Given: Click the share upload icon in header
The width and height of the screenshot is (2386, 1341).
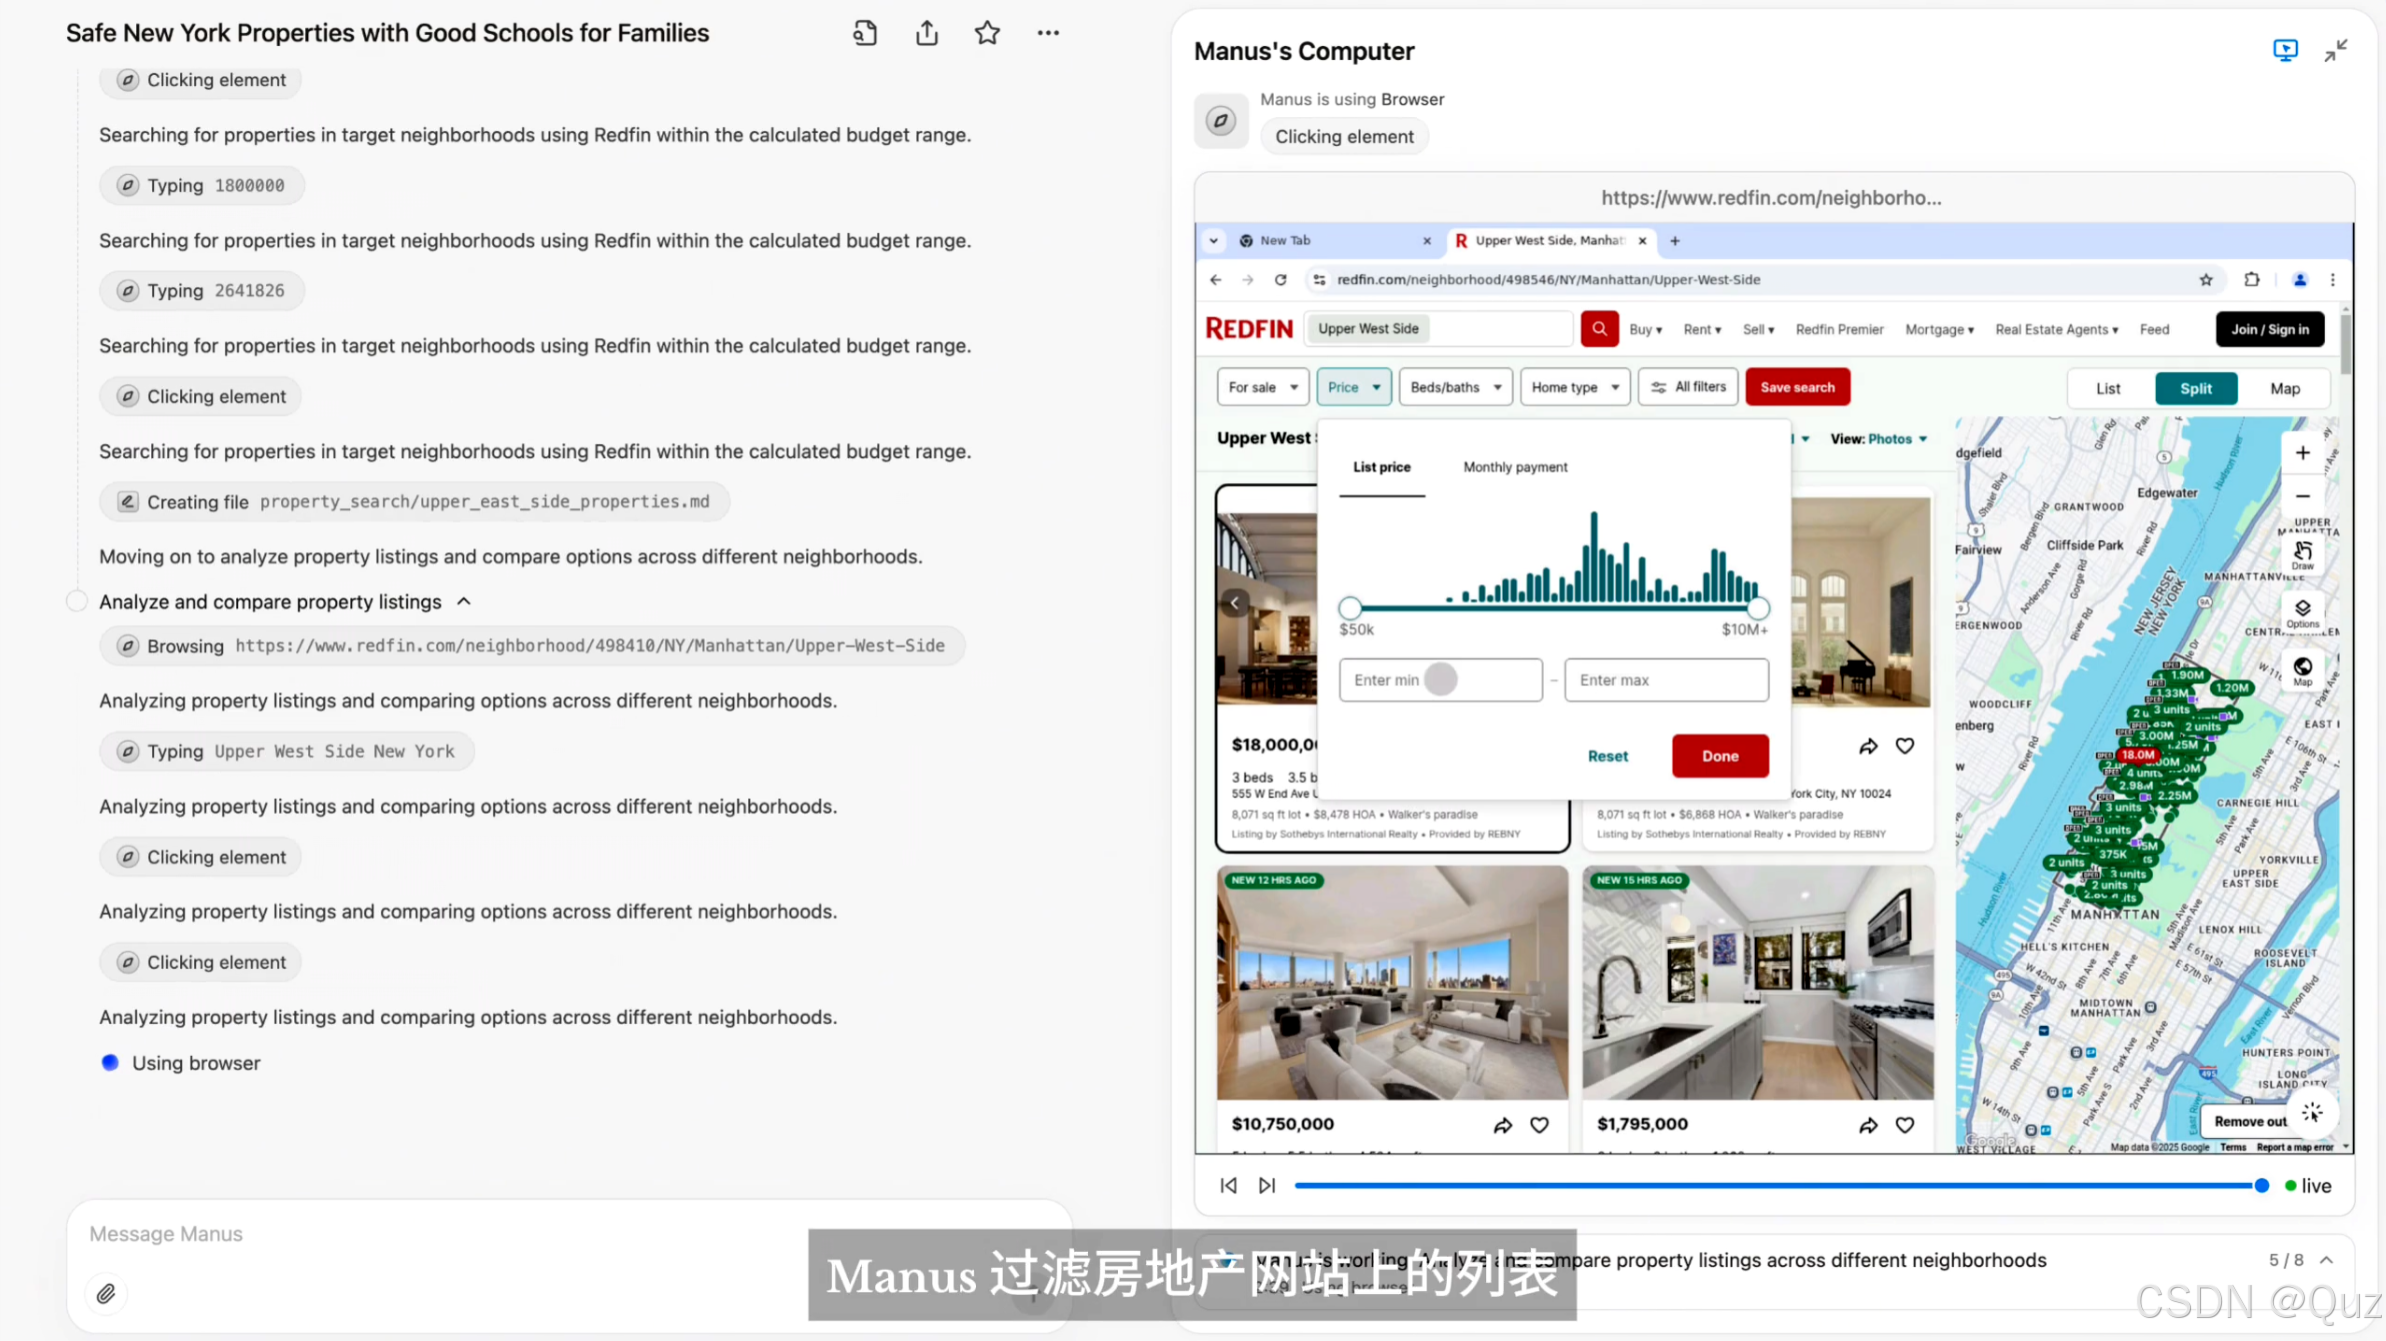Looking at the screenshot, I should pos(926,33).
